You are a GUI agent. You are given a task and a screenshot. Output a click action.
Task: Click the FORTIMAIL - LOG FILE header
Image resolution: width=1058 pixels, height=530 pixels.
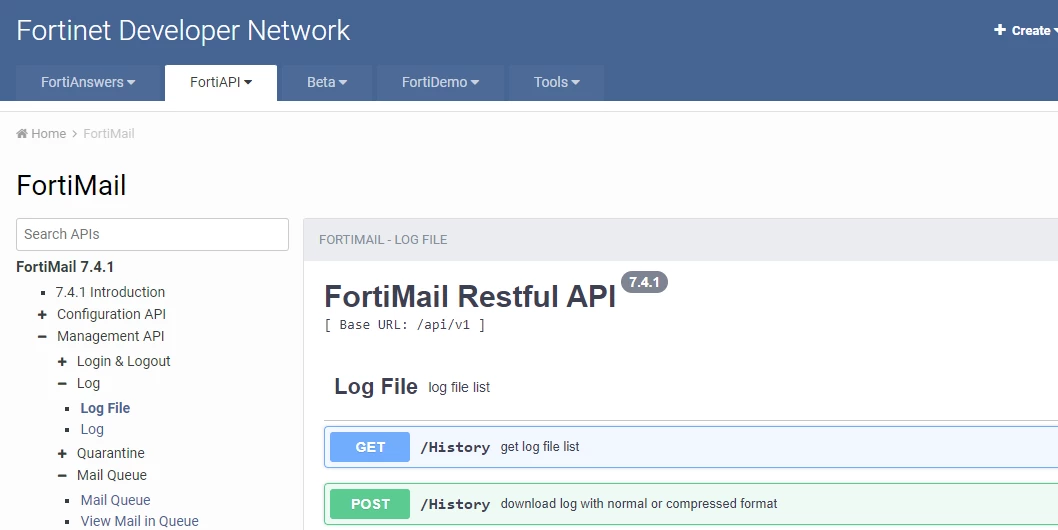pos(383,240)
